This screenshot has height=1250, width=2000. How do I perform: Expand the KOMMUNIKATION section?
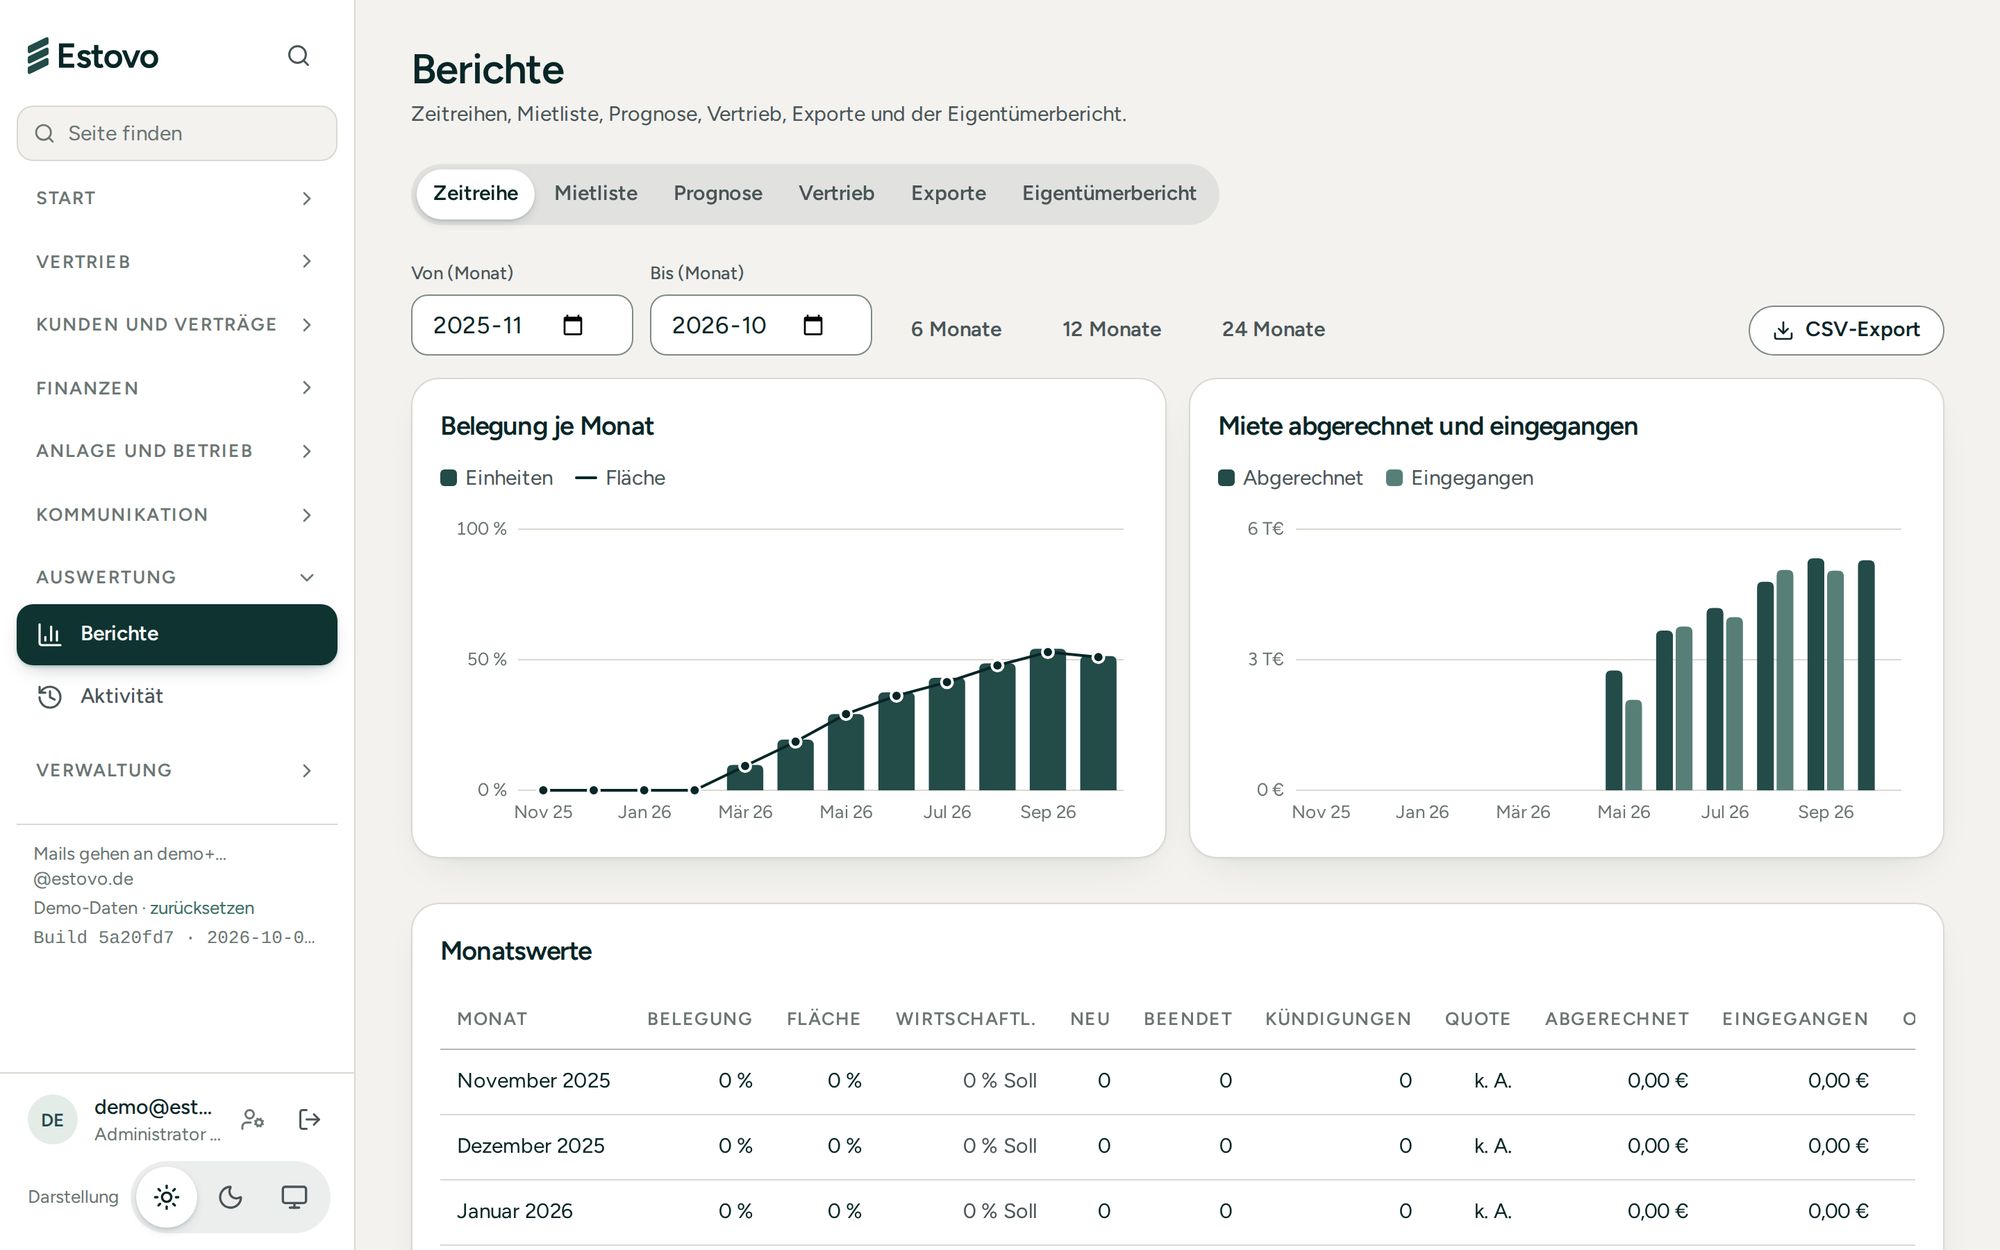click(x=177, y=514)
